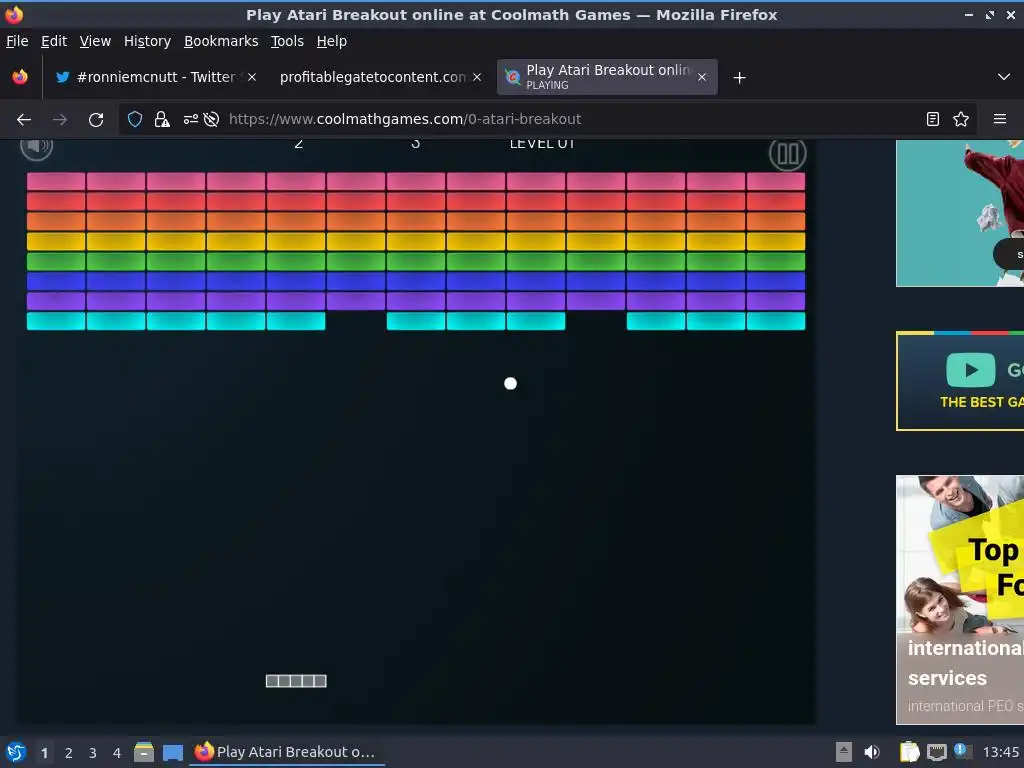1024x768 pixels.
Task: Expand the list all tabs chevron
Action: pyautogui.click(x=1004, y=77)
